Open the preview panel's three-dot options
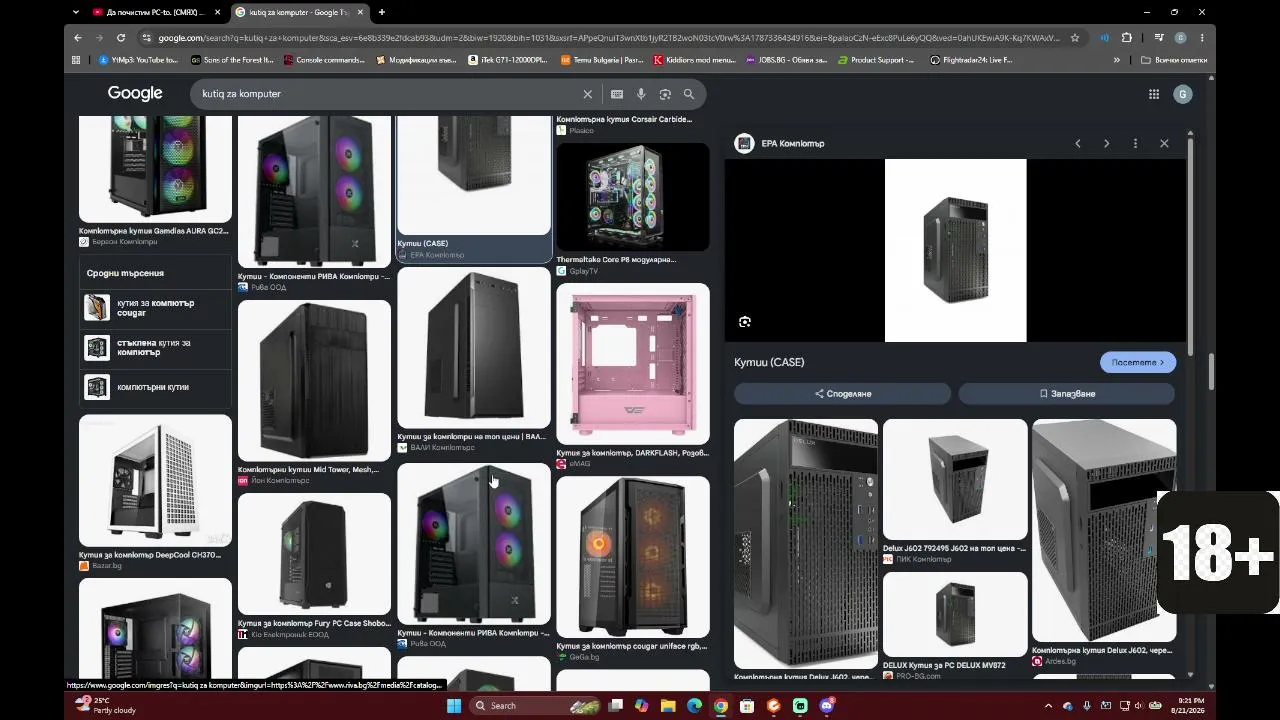 pos(1135,144)
